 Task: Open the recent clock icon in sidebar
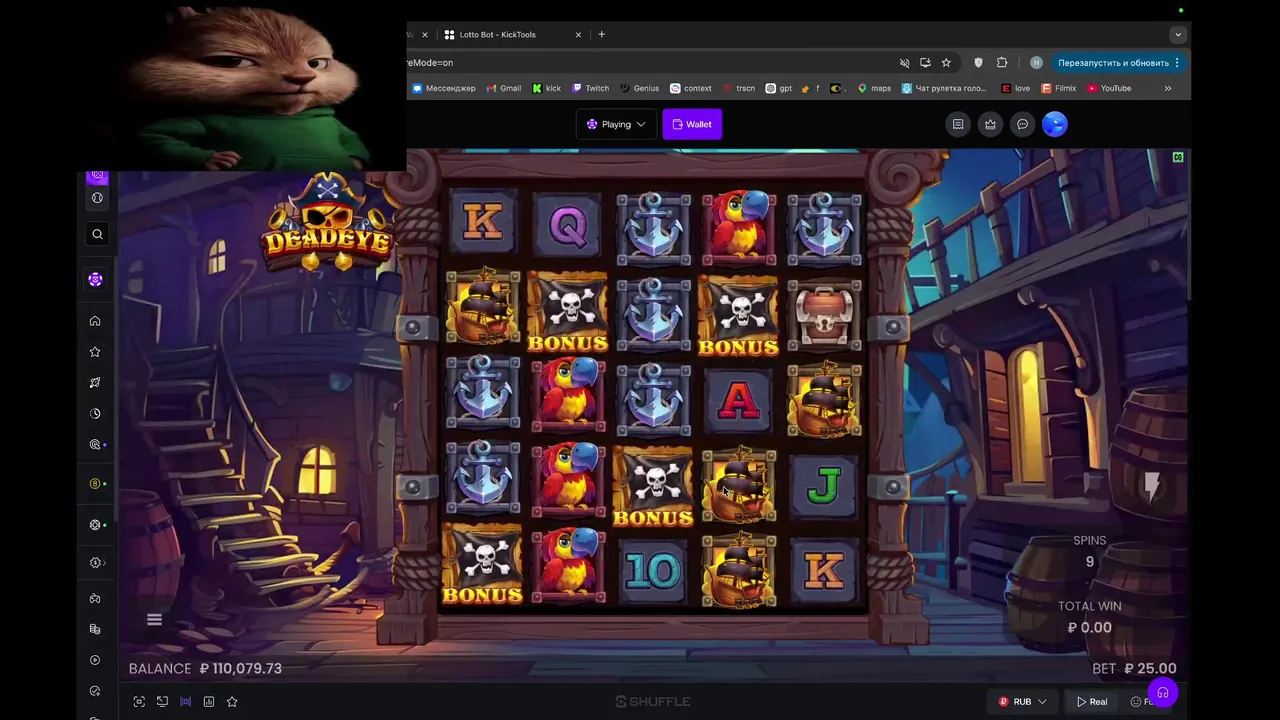pos(95,413)
